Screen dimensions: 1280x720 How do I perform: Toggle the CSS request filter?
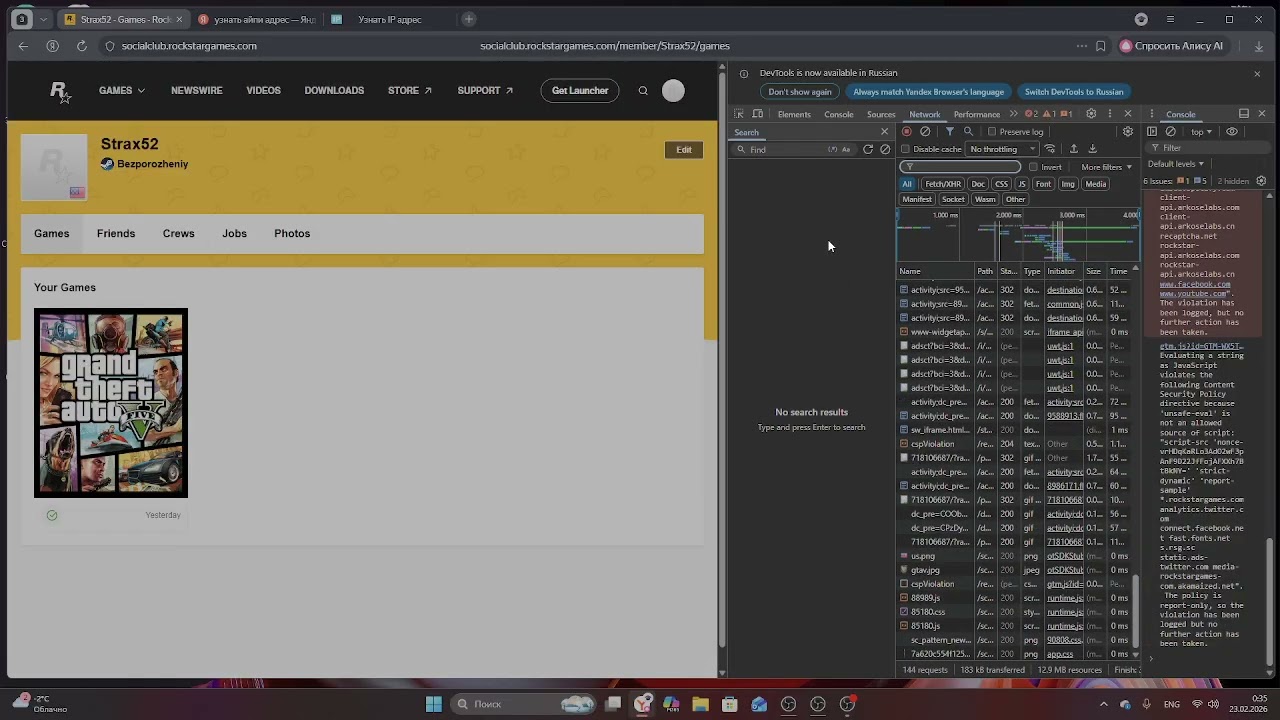point(1001,184)
